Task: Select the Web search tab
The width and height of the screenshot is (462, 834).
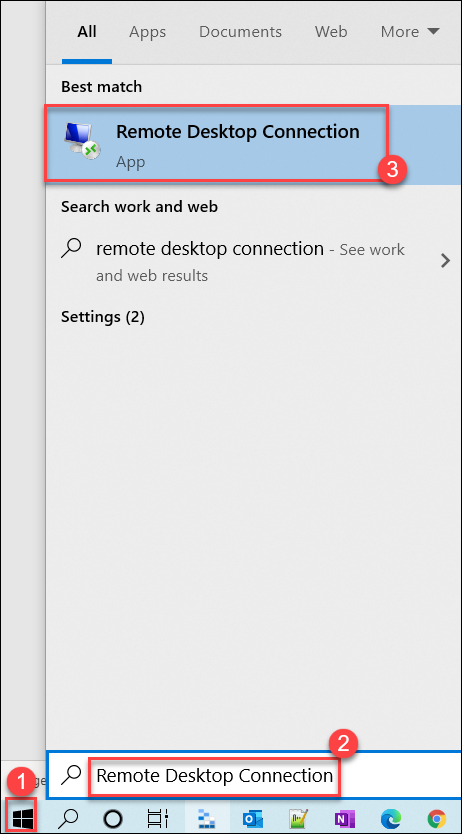Action: (331, 32)
